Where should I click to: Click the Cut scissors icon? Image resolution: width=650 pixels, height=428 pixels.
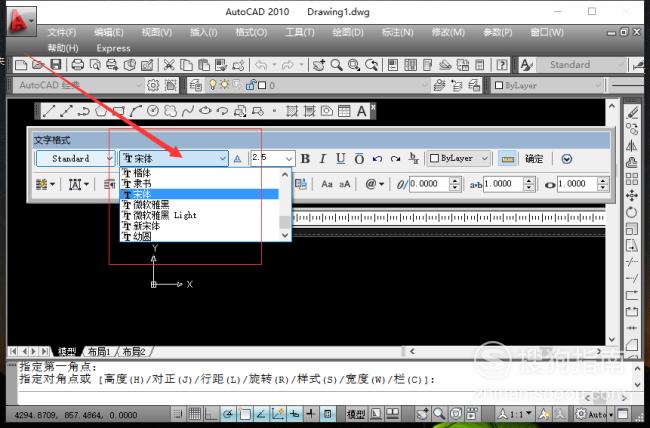tap(169, 65)
